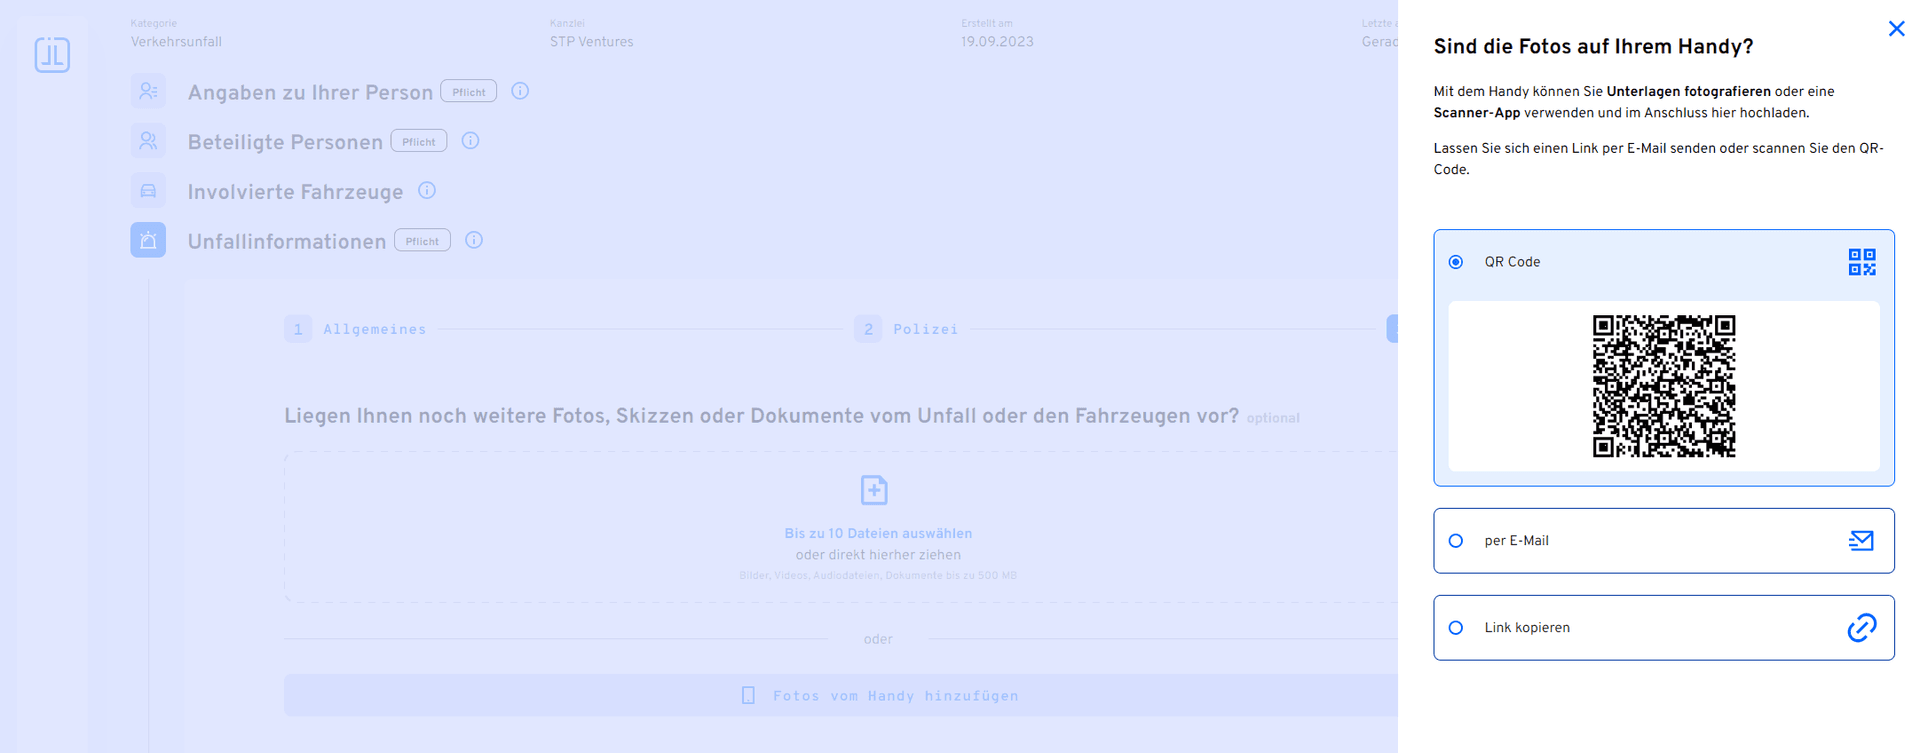
Task: Go to step 2 Polizei
Action: [906, 329]
